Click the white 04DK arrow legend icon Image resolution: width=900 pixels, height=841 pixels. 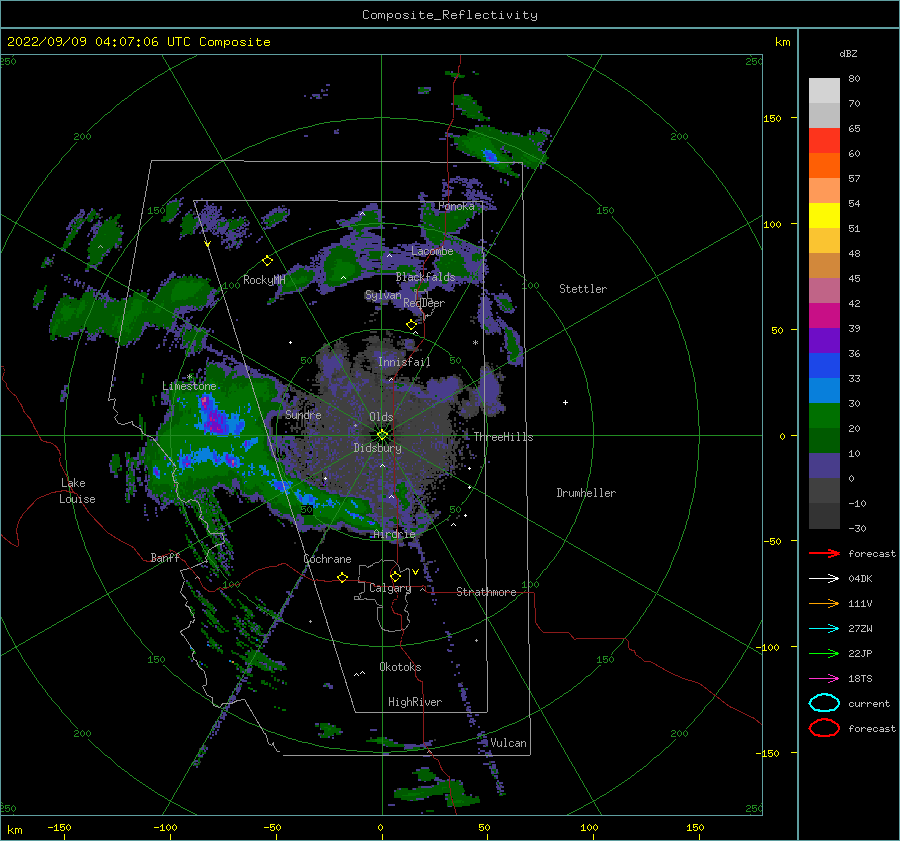[x=824, y=579]
